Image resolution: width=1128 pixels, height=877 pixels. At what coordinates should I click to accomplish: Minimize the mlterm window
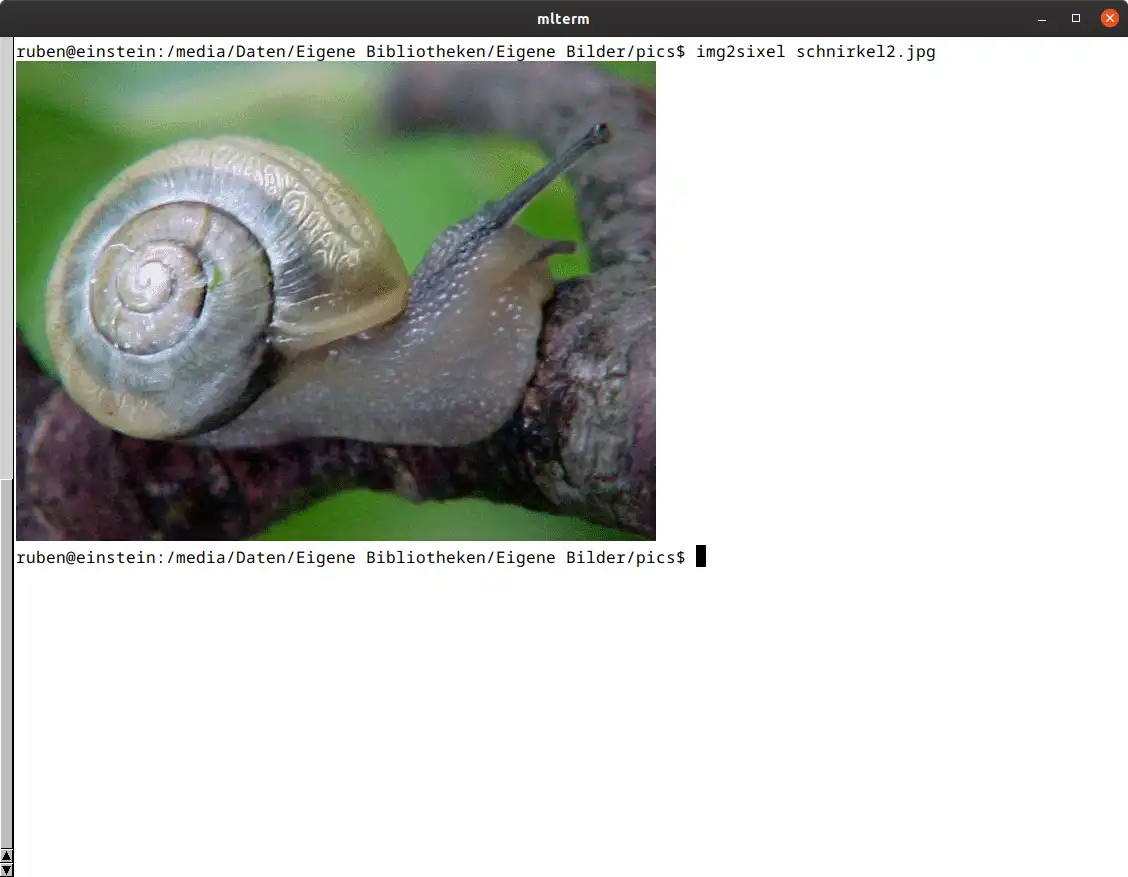click(1042, 19)
